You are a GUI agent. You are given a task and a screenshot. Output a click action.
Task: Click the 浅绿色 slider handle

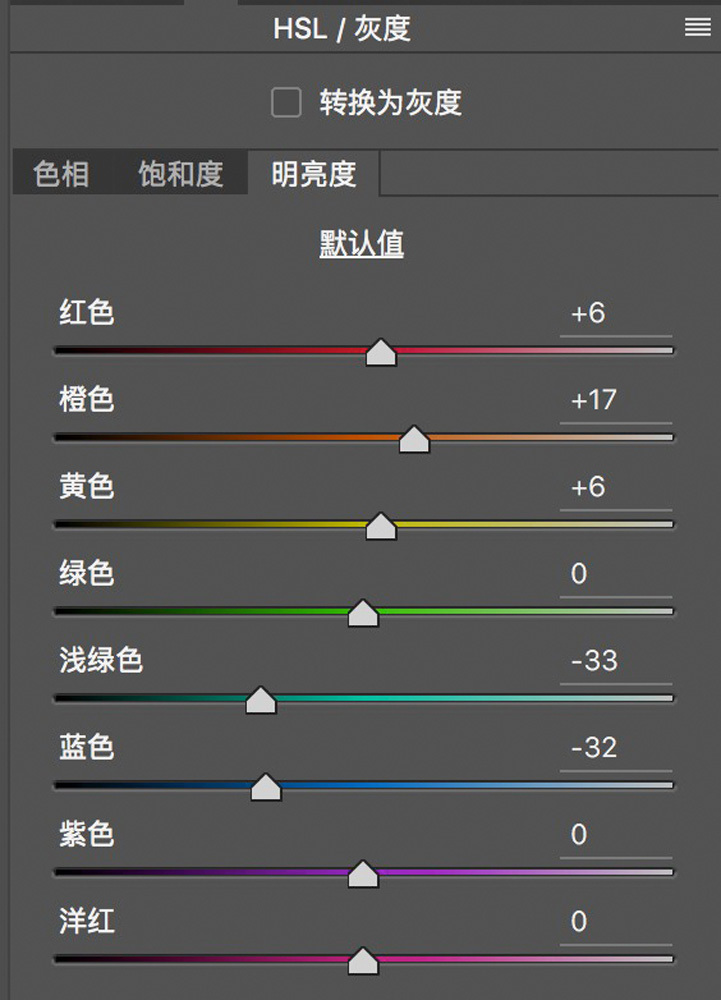[261, 700]
